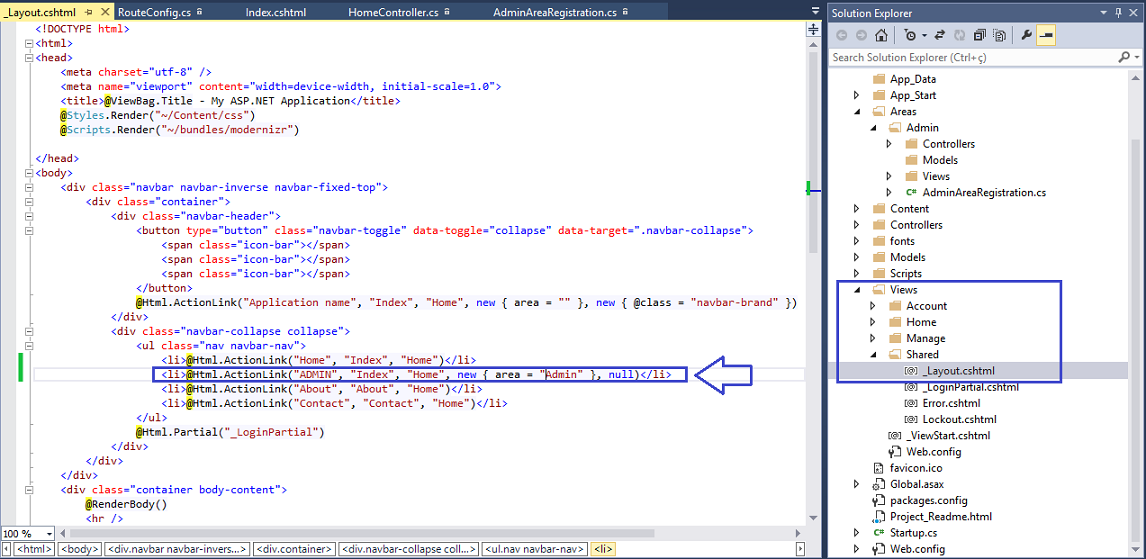Collapse the <head> code region outline toggle

29,57
